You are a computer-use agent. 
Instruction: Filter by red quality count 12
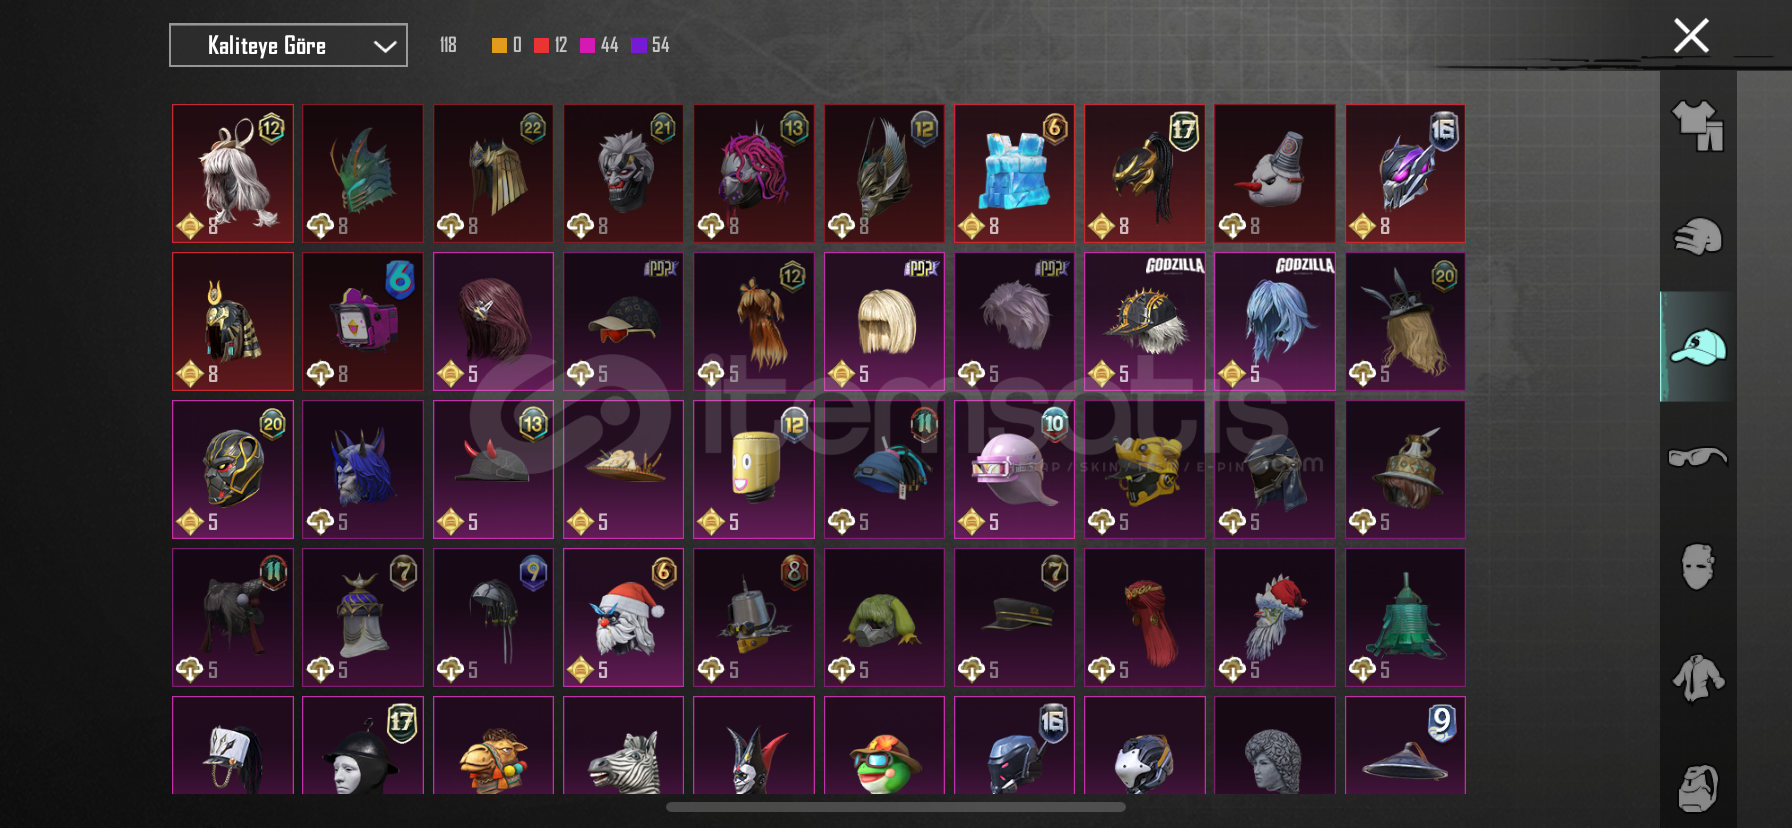pos(550,45)
